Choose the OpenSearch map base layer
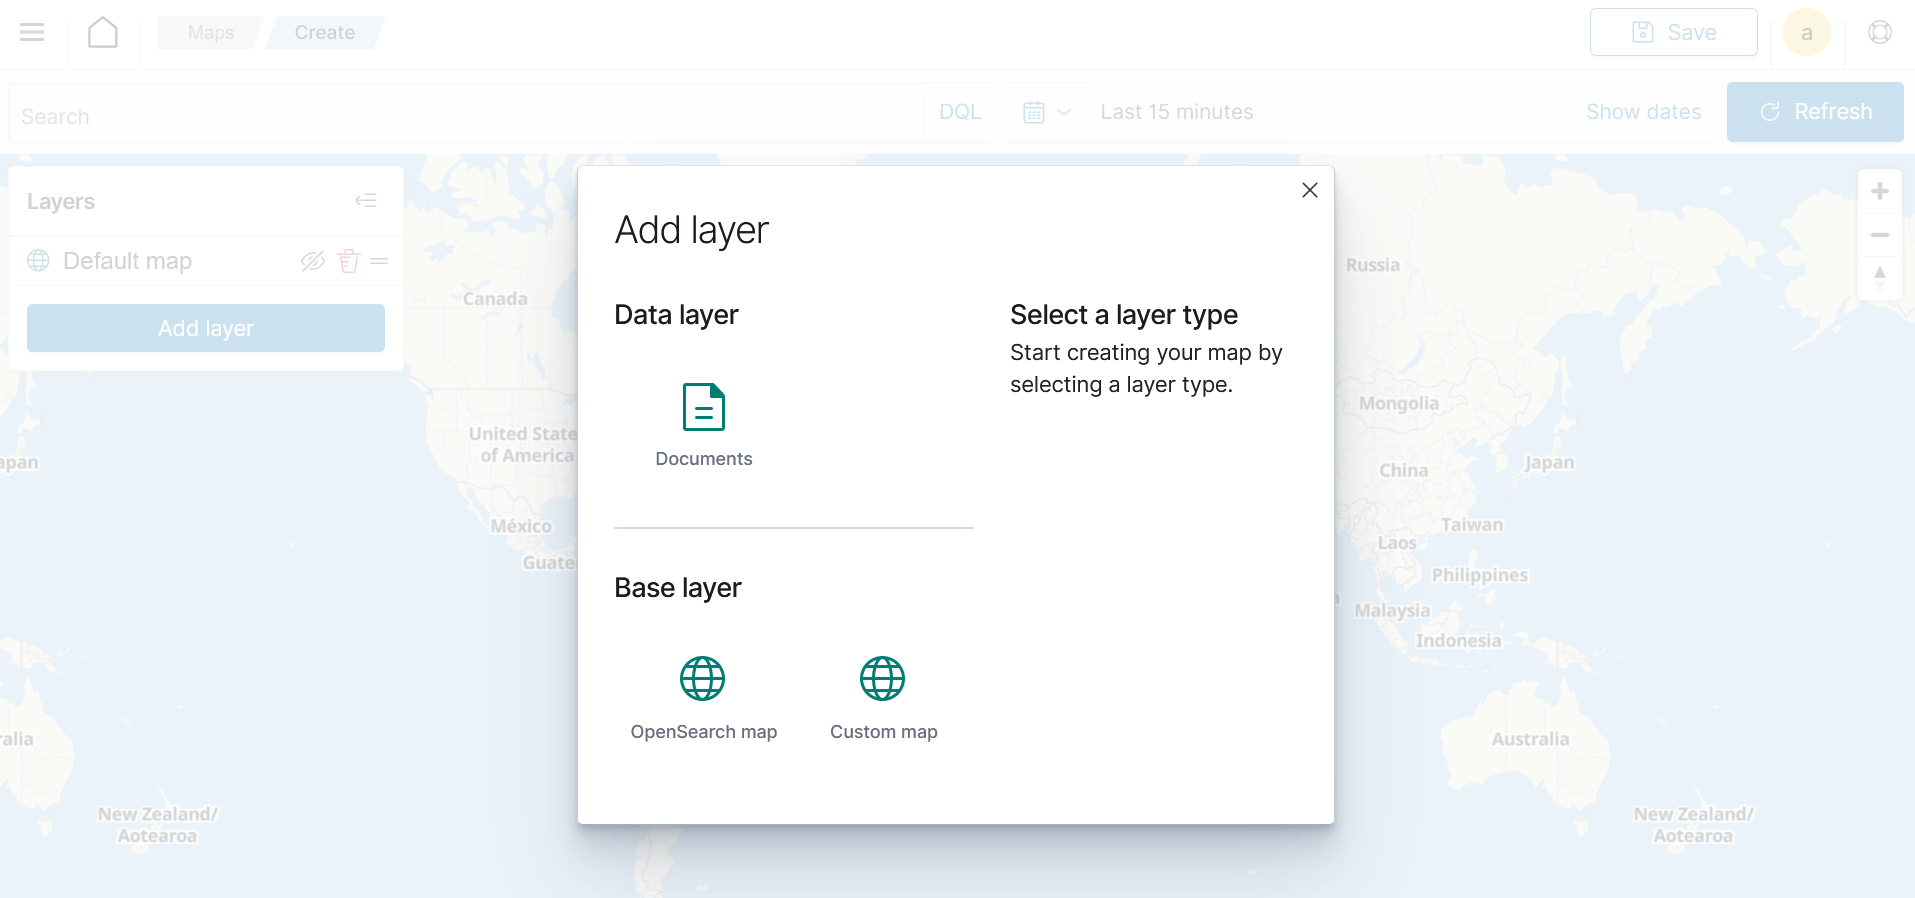1915x898 pixels. coord(704,698)
